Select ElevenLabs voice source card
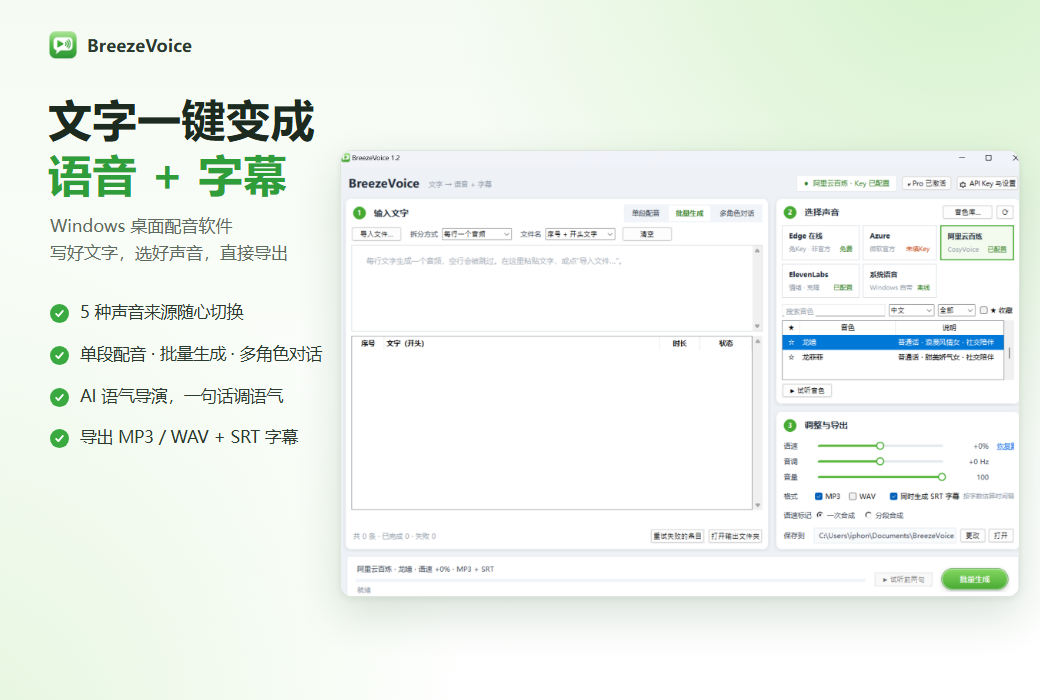The image size is (1040, 700). tap(820, 281)
